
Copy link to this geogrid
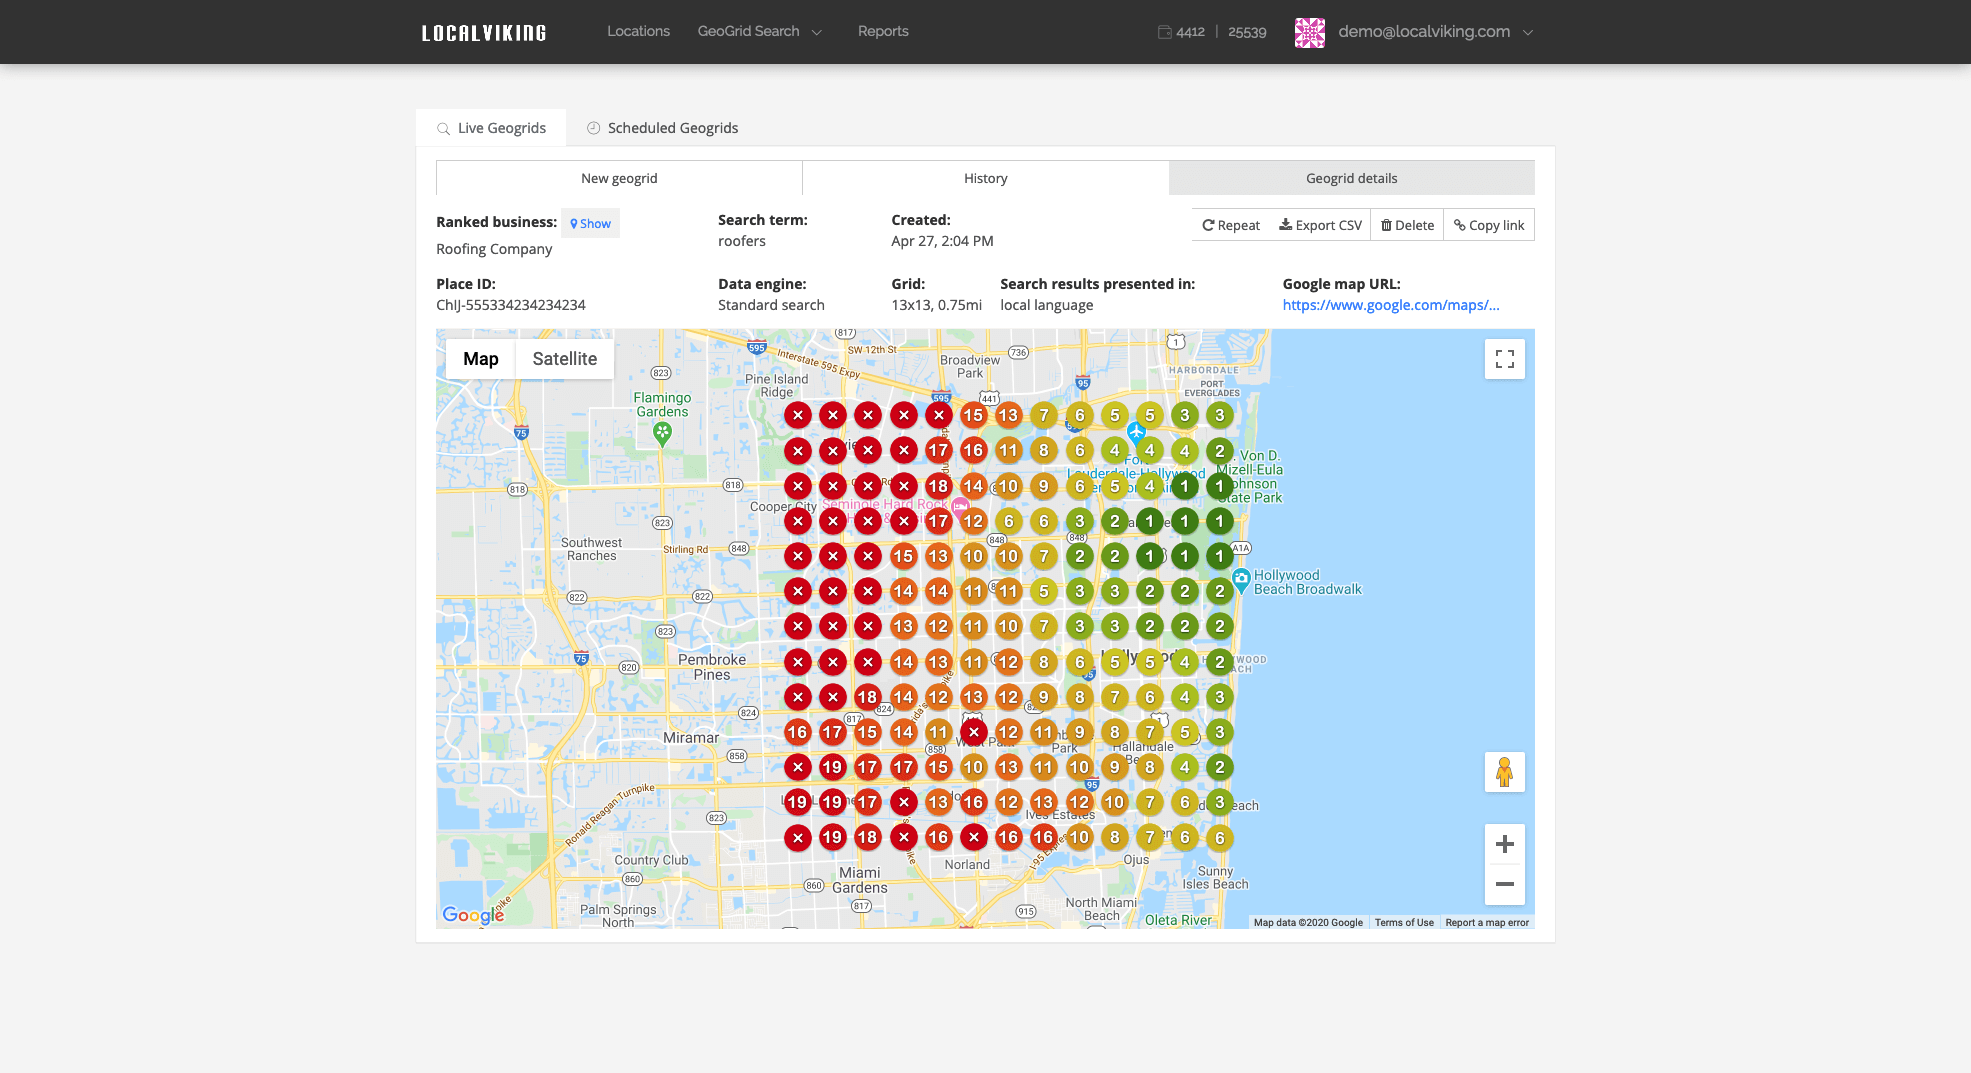pos(1489,225)
